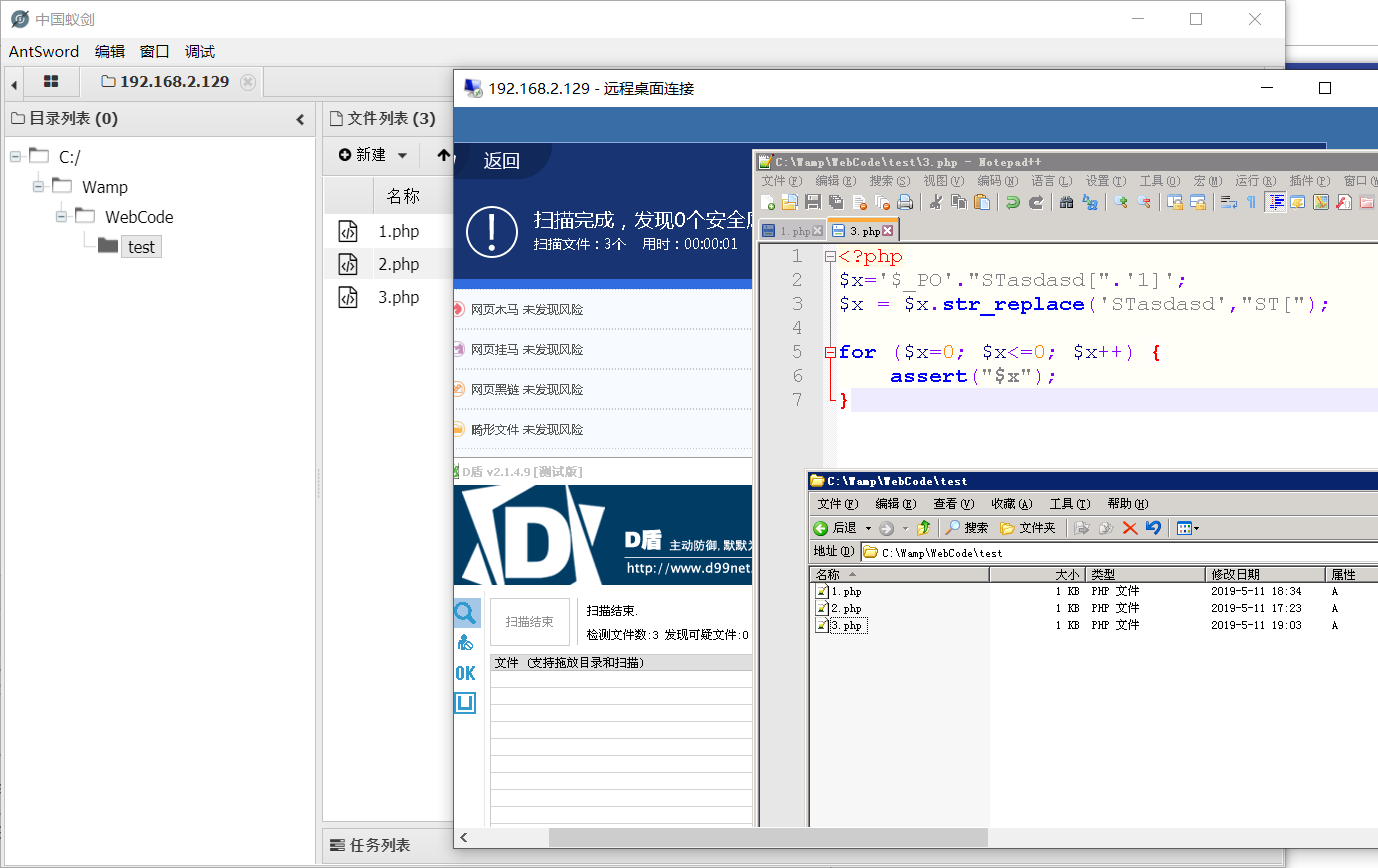
Task: Collapse the &lt;?php fold marker on line 1
Action: (830, 256)
